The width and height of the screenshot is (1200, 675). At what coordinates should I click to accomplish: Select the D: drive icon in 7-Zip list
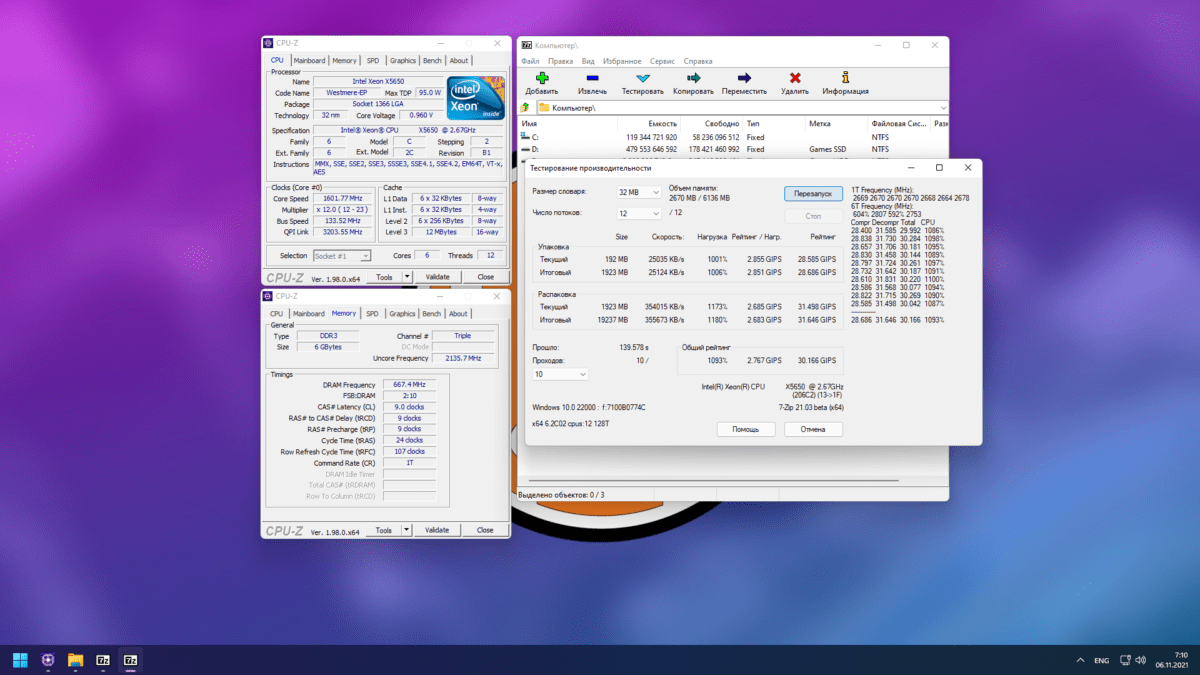pos(525,149)
